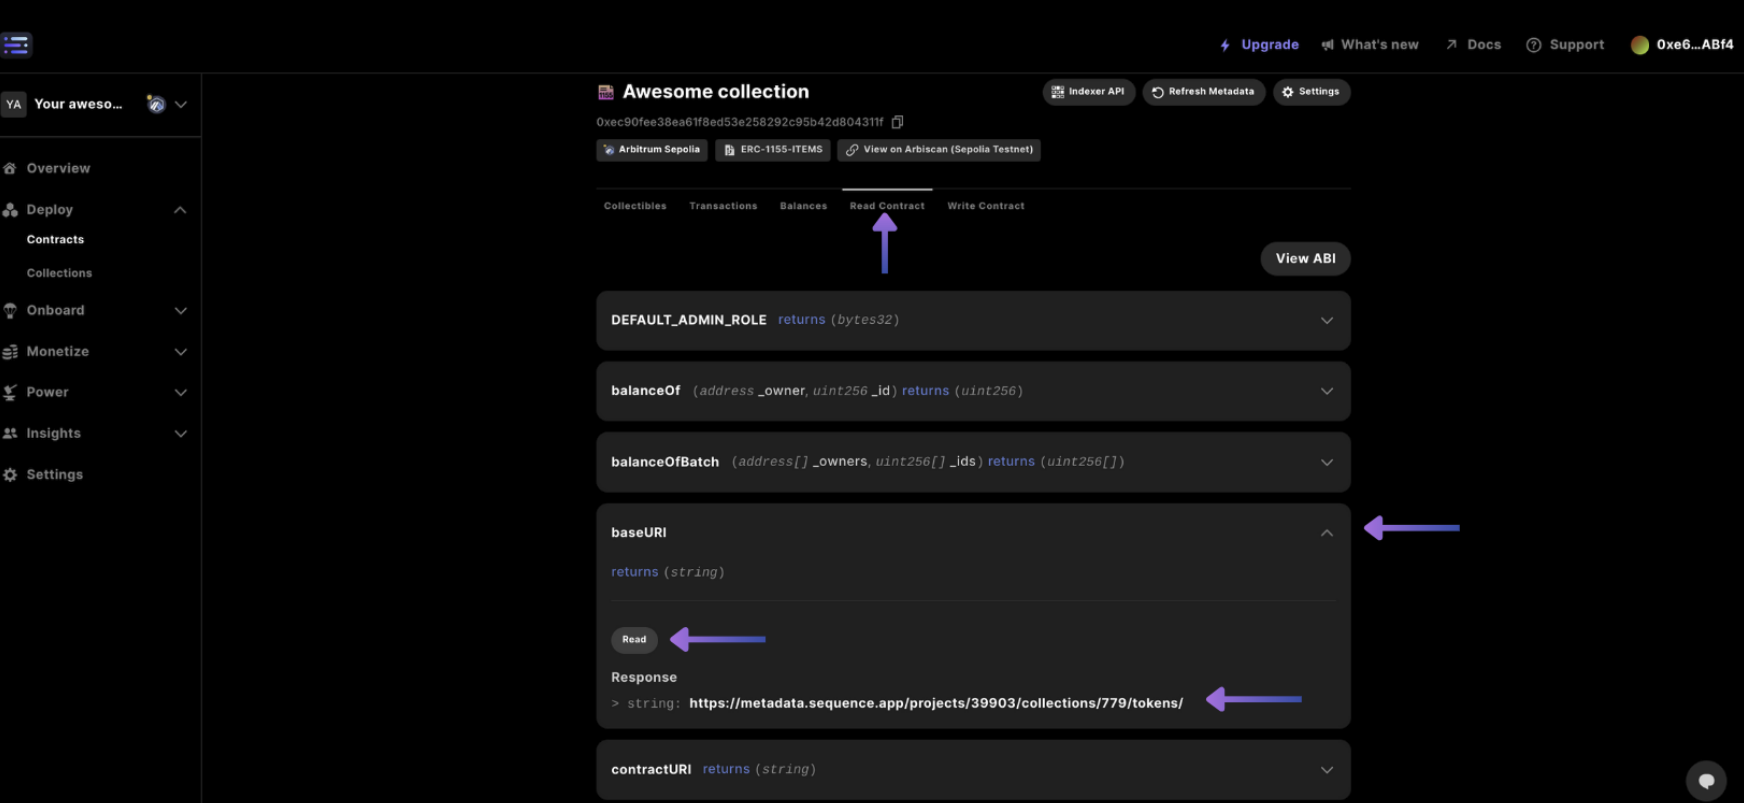
Task: Click the View ABI button
Action: click(1304, 258)
